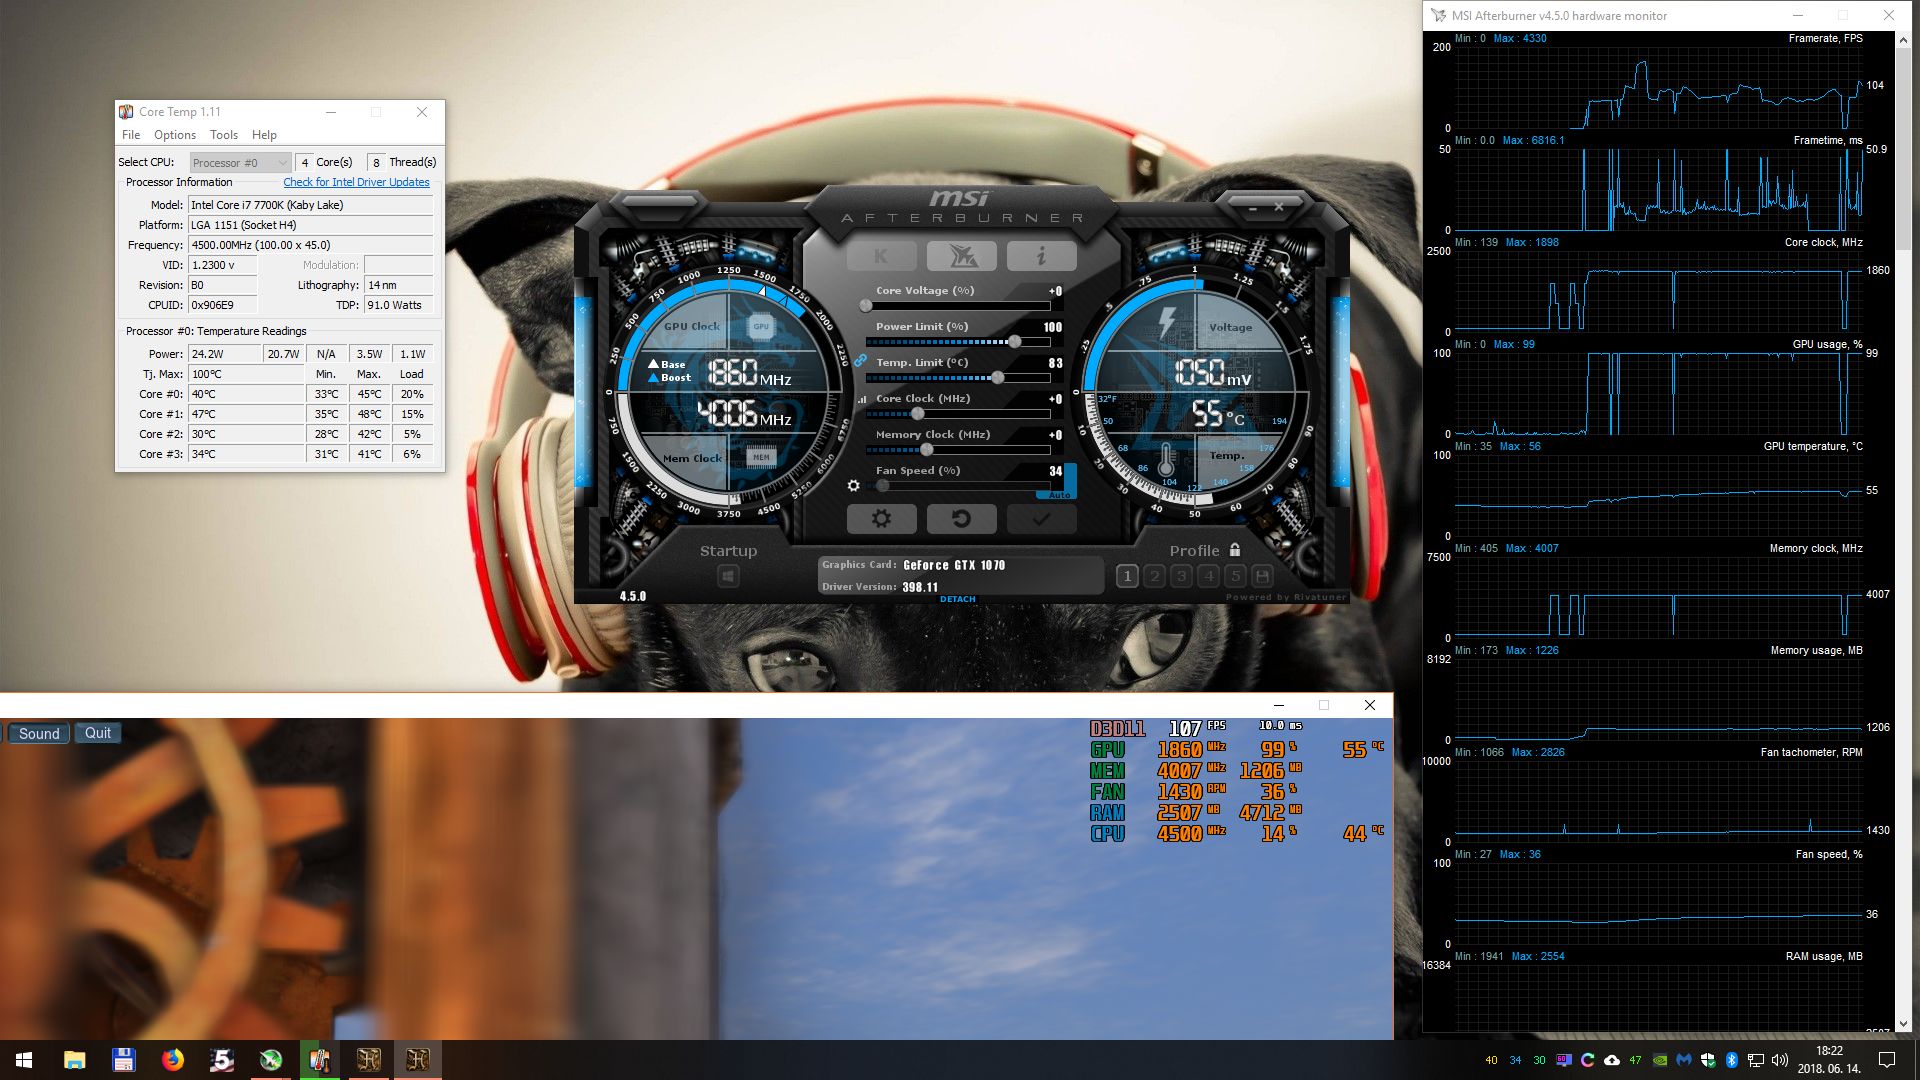Click the hardware monitor vertical scrollbar
The image size is (1920, 1080).
[1903, 150]
